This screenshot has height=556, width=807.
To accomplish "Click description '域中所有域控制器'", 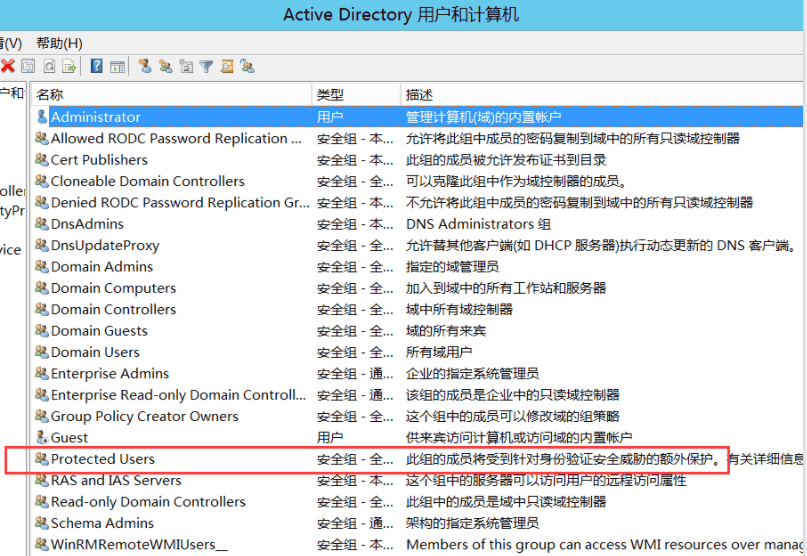I will point(459,309).
